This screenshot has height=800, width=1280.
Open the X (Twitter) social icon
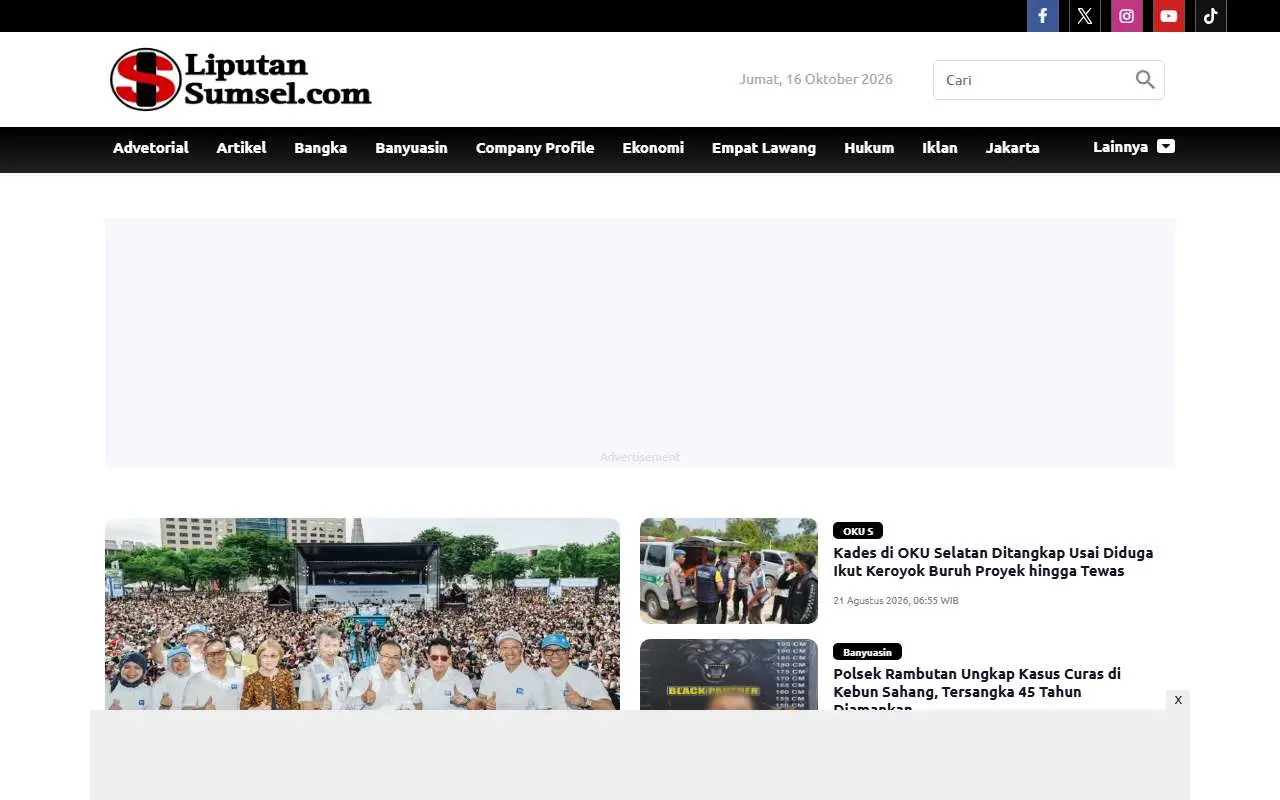[1085, 16]
